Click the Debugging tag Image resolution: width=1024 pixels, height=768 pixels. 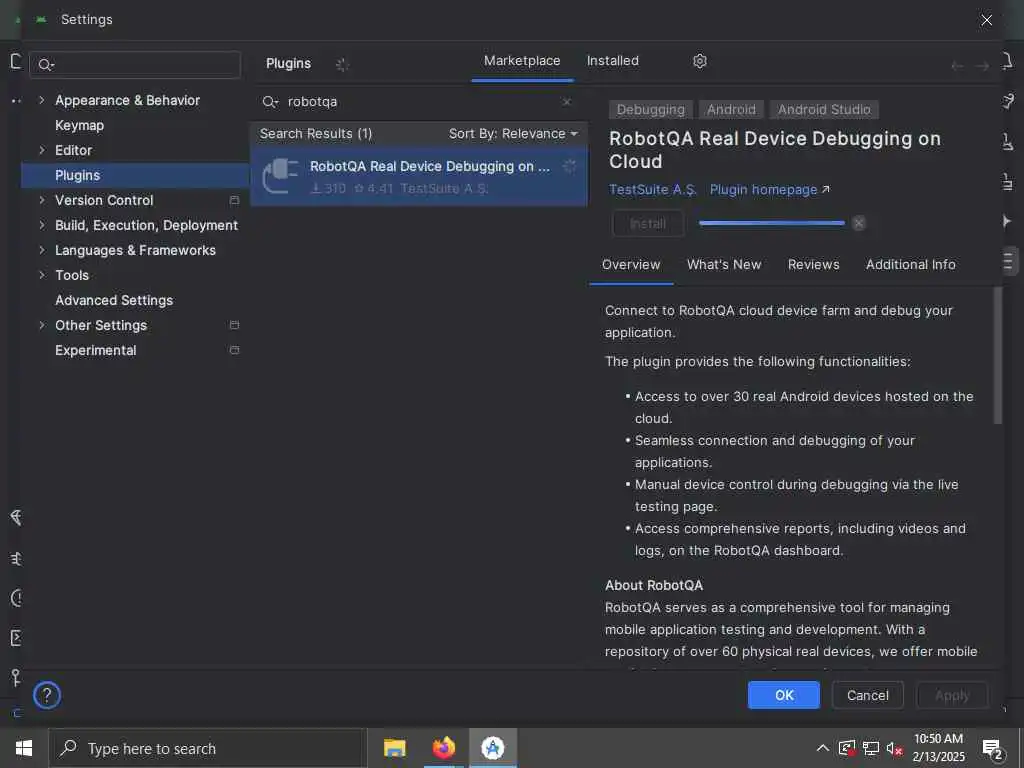coord(650,109)
